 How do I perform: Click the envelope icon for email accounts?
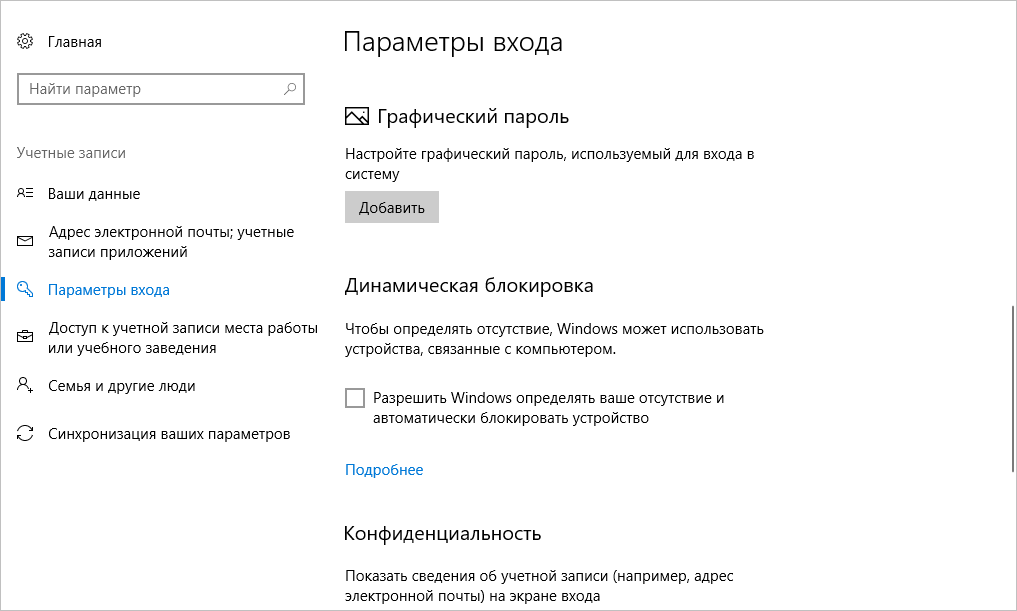click(25, 241)
